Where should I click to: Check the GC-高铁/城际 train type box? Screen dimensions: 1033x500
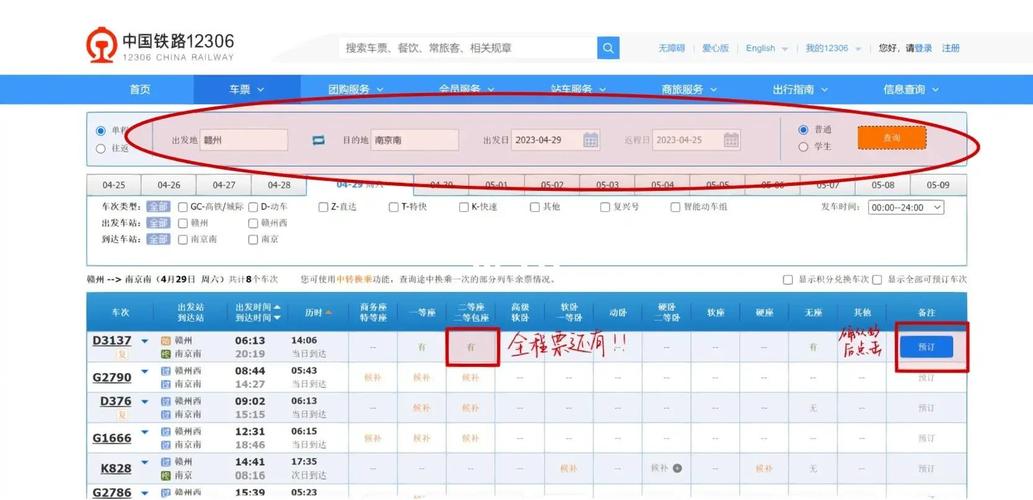[x=183, y=207]
